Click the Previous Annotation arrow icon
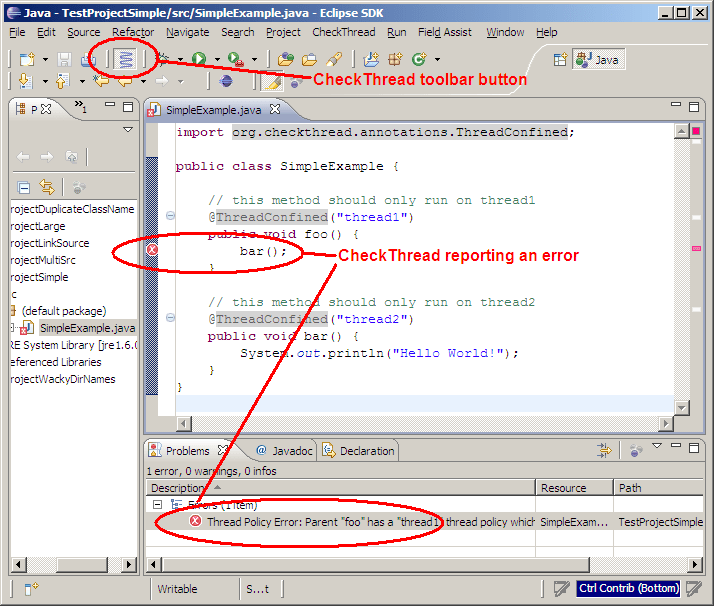Image resolution: width=714 pixels, height=606 pixels. click(62, 81)
